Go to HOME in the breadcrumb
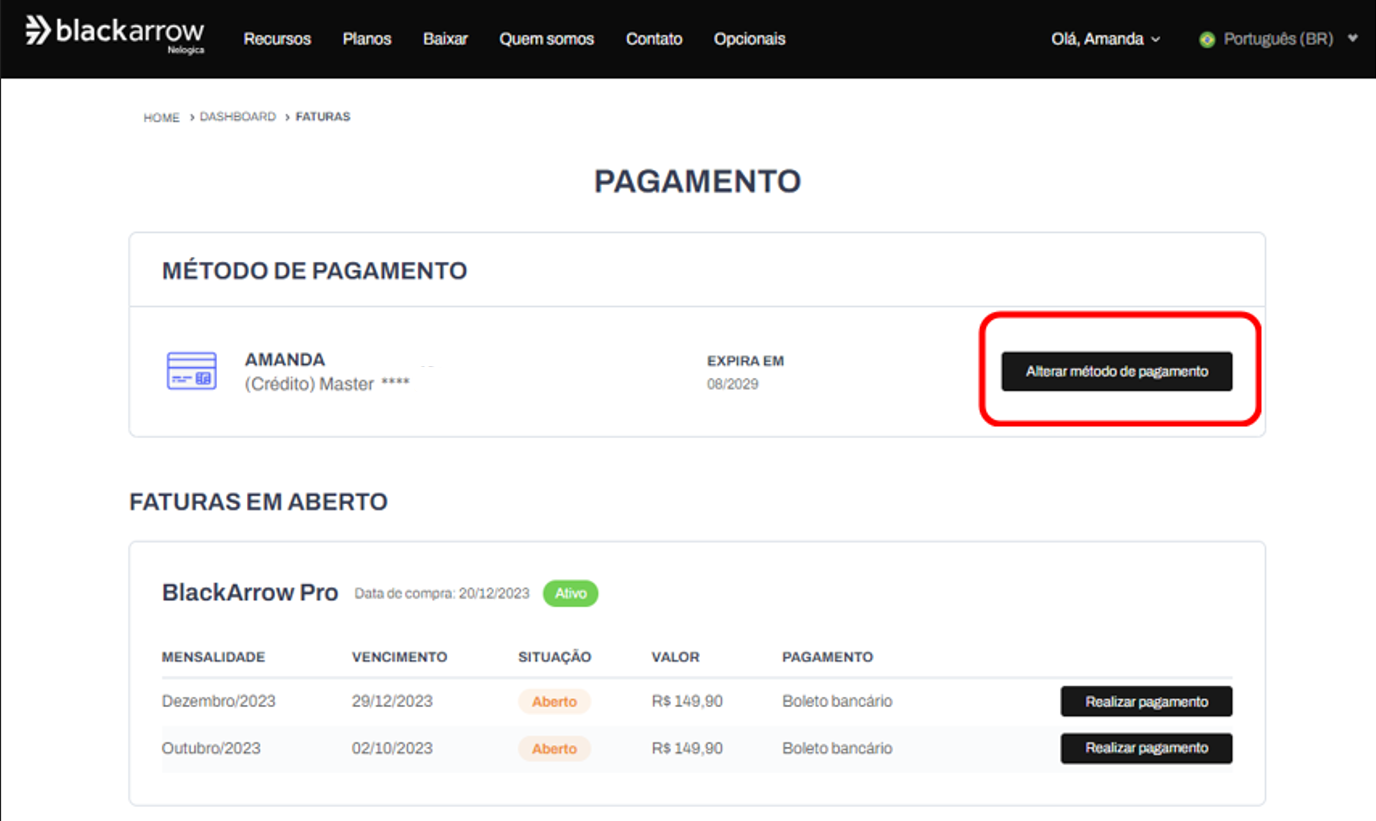Viewport: 1376px width, 821px height. tap(161, 118)
